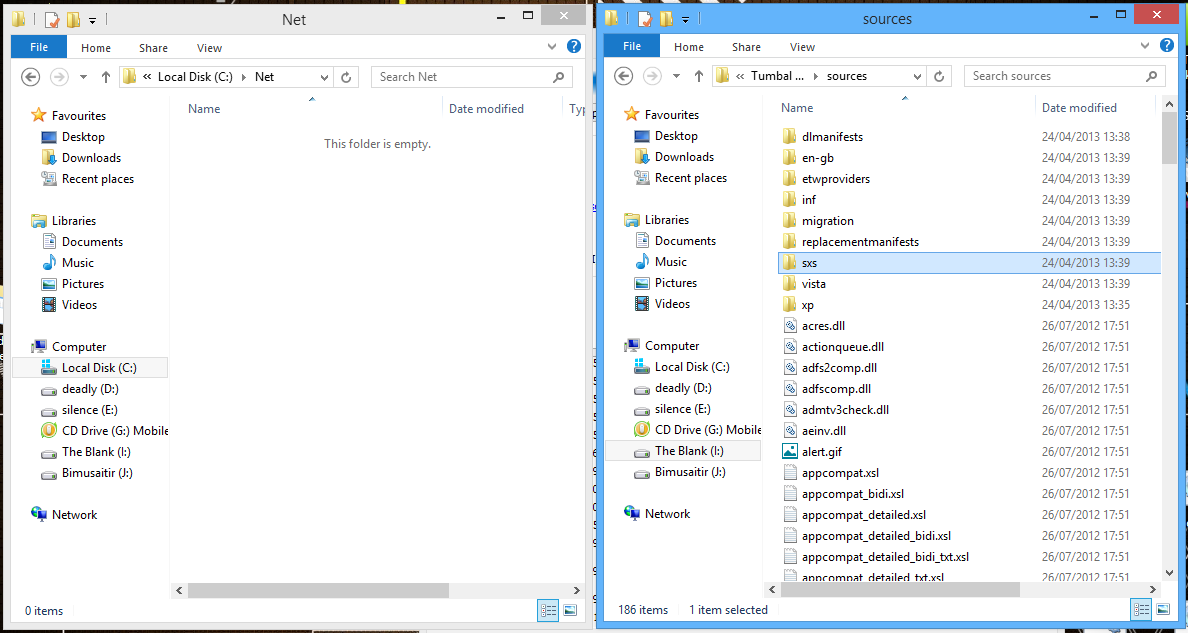Open Help in the Net window

click(x=573, y=46)
